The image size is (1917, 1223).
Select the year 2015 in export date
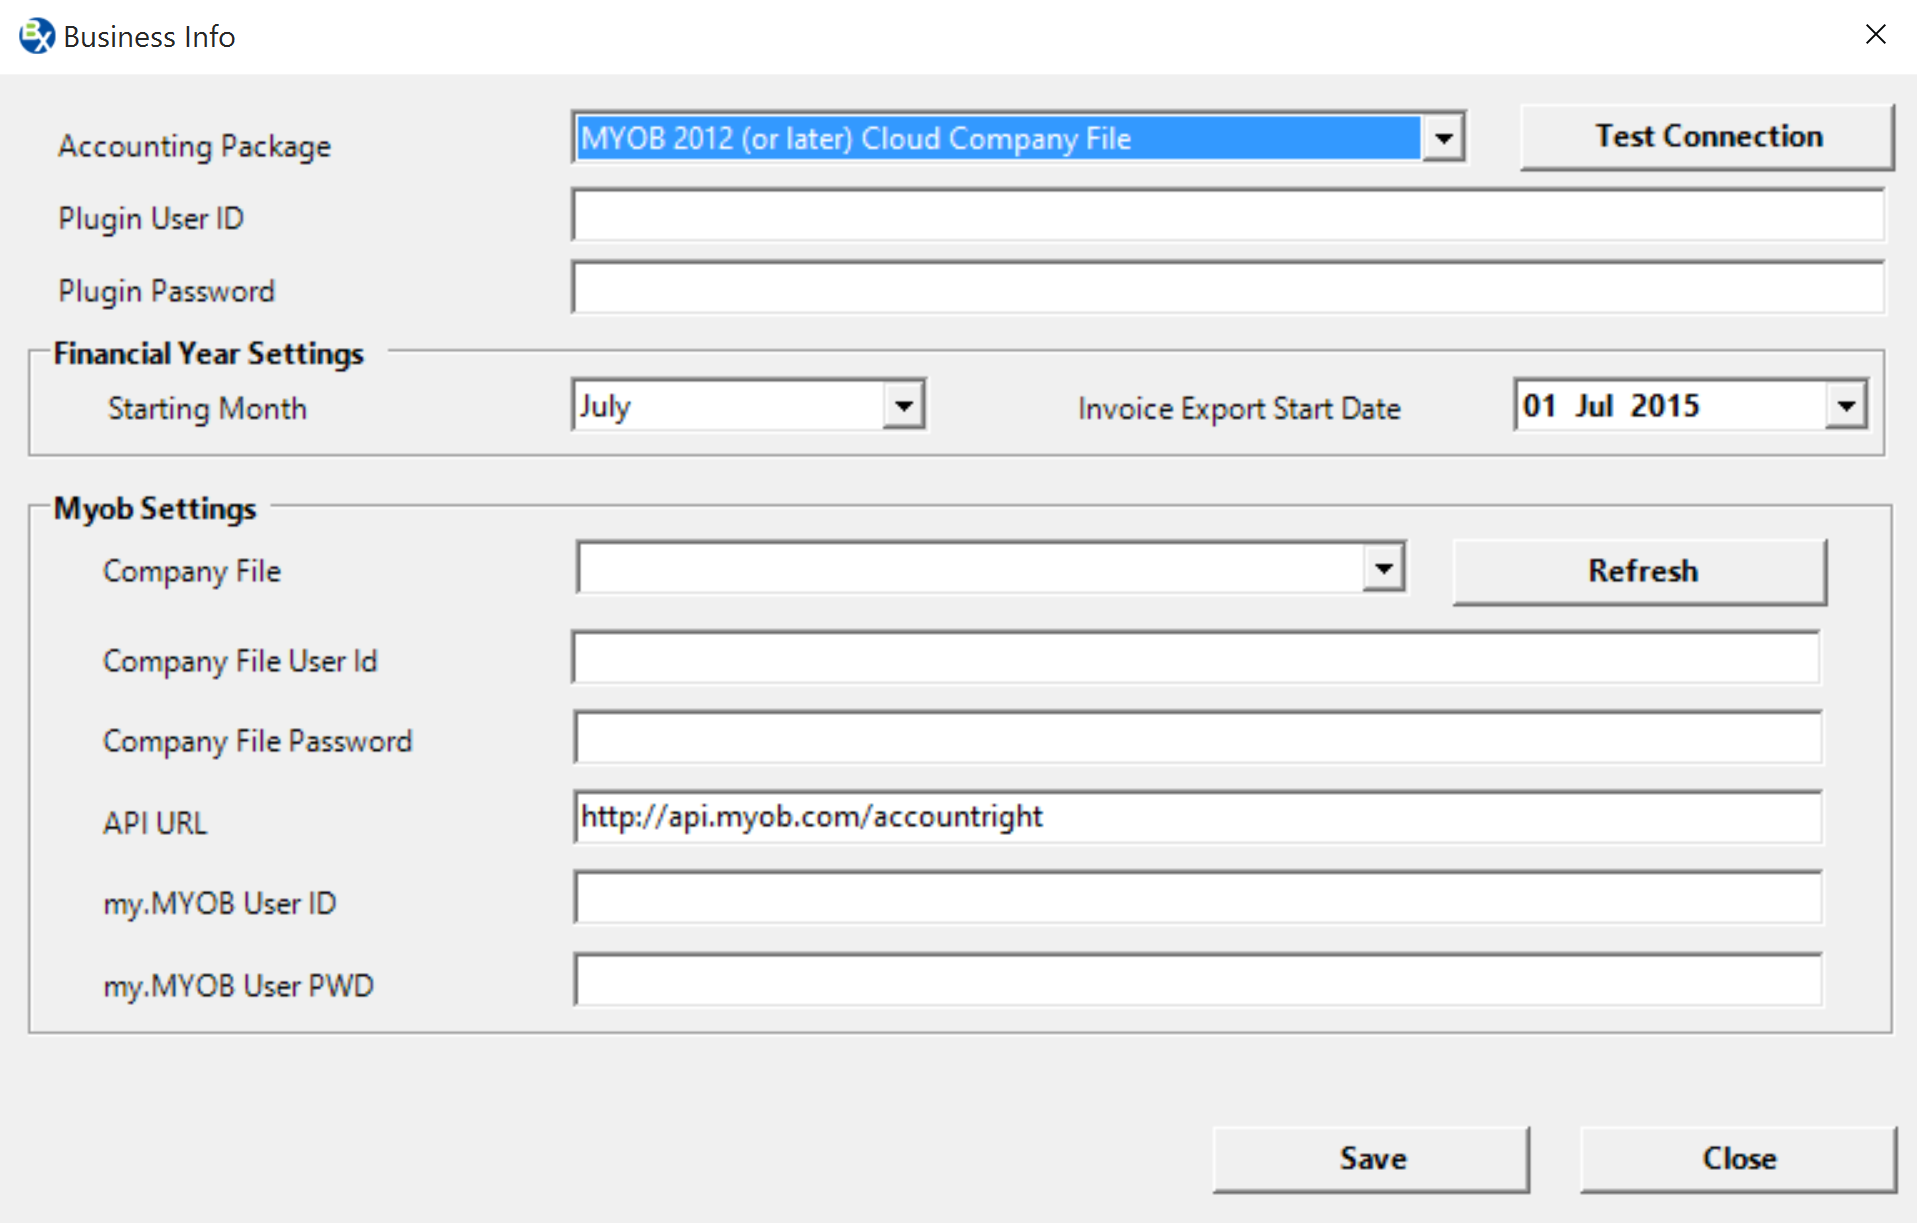click(1665, 406)
